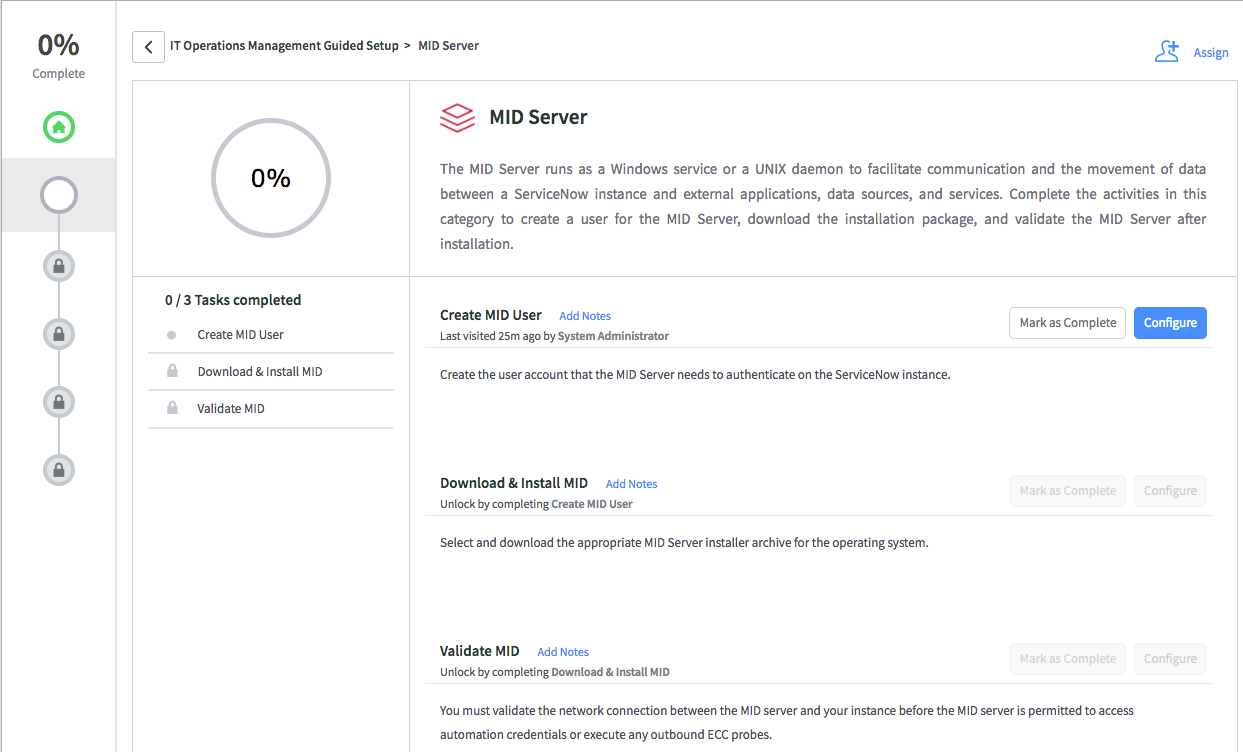Open IT Operations Management Guided Setup breadcrumb

(x=284, y=45)
